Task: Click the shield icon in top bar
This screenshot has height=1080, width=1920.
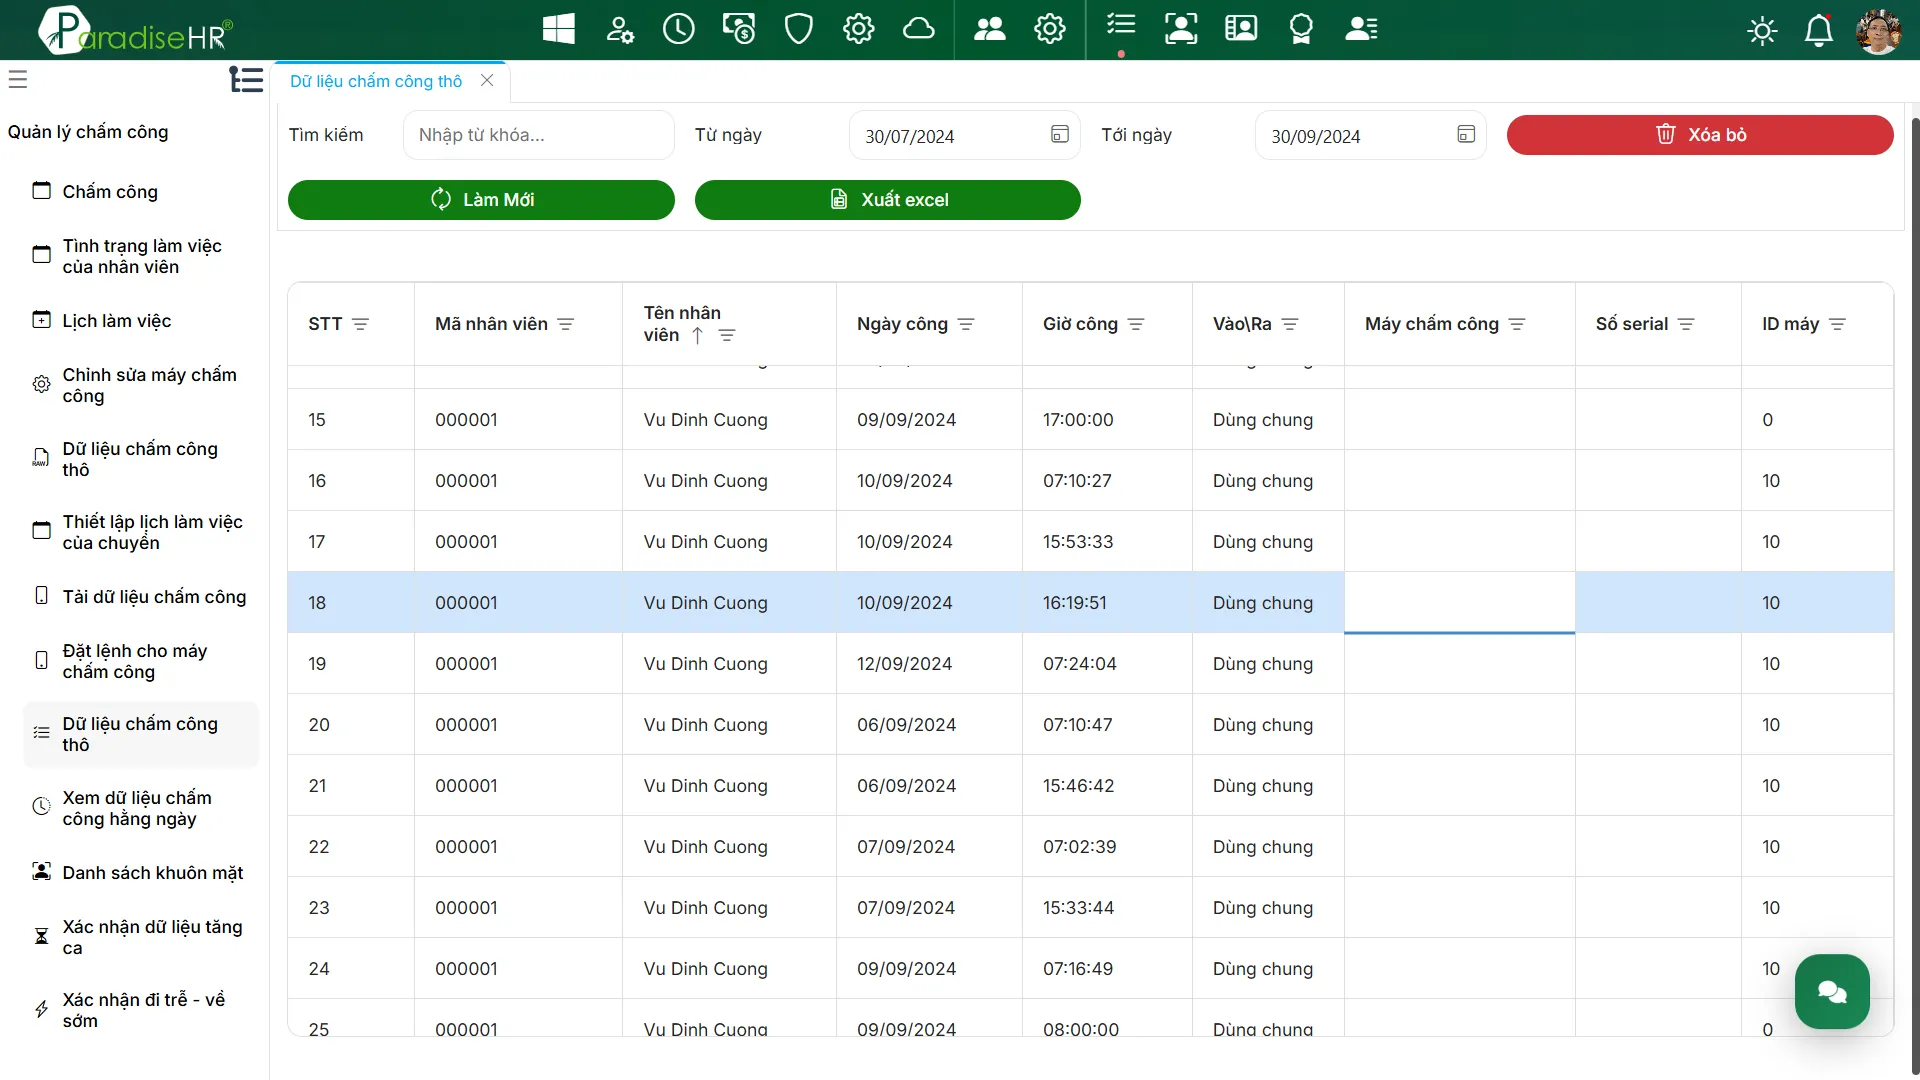Action: coord(798,29)
